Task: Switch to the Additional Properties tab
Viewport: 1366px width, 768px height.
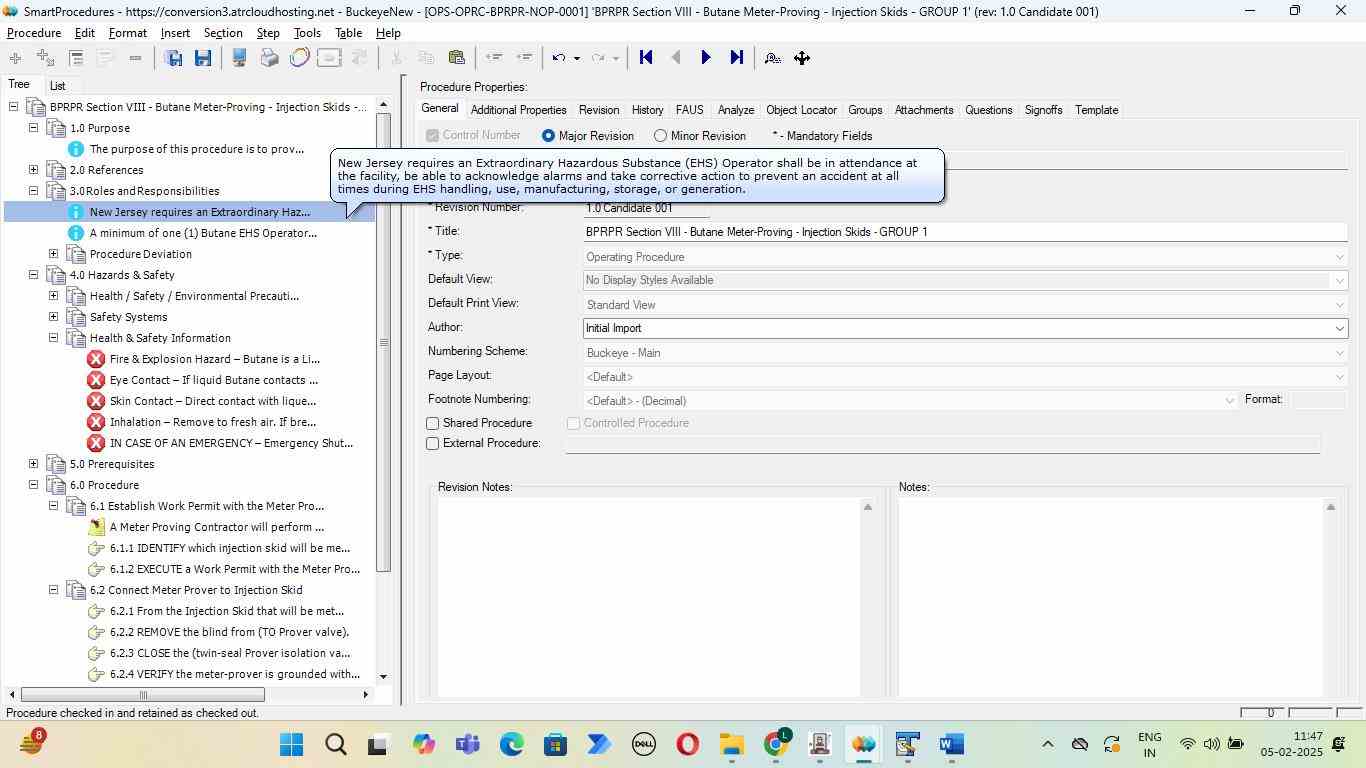Action: point(518,110)
